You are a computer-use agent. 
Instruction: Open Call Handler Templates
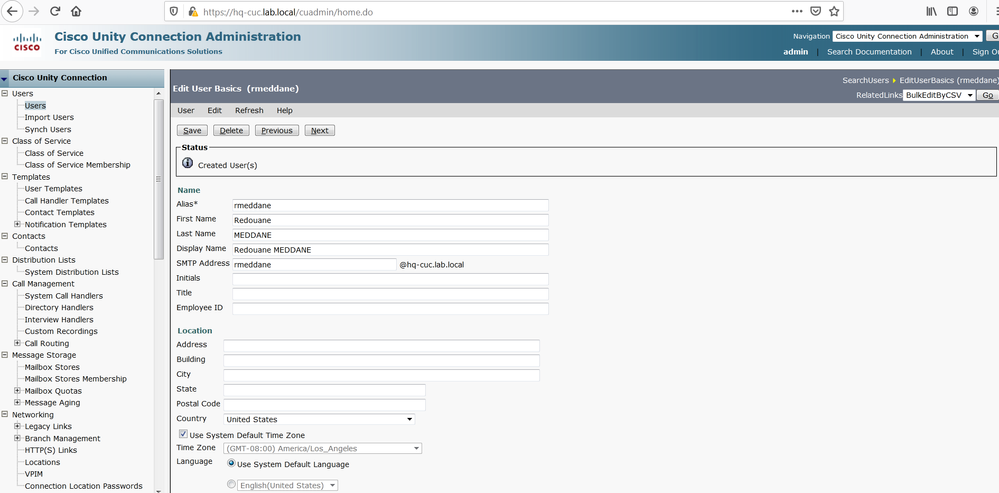point(66,201)
